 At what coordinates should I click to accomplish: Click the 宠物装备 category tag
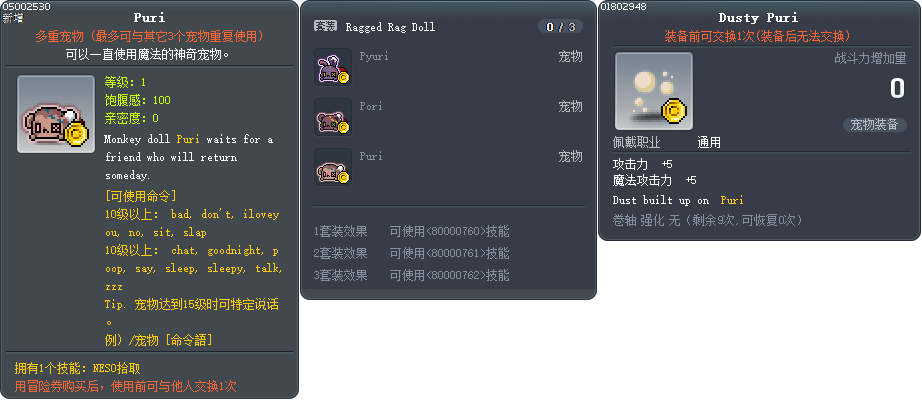pos(874,125)
